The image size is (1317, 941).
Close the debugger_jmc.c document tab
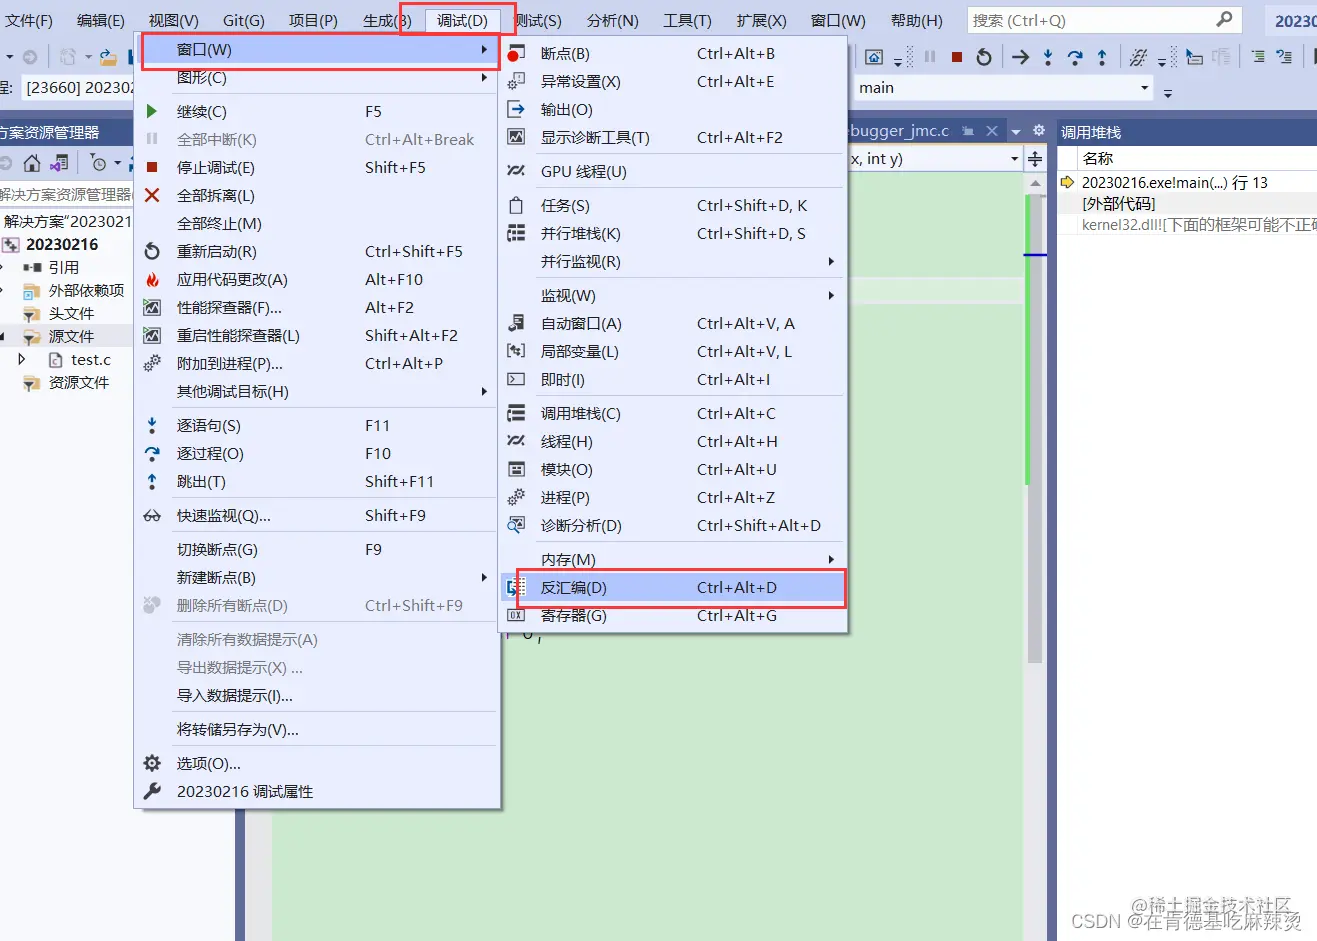pyautogui.click(x=992, y=131)
